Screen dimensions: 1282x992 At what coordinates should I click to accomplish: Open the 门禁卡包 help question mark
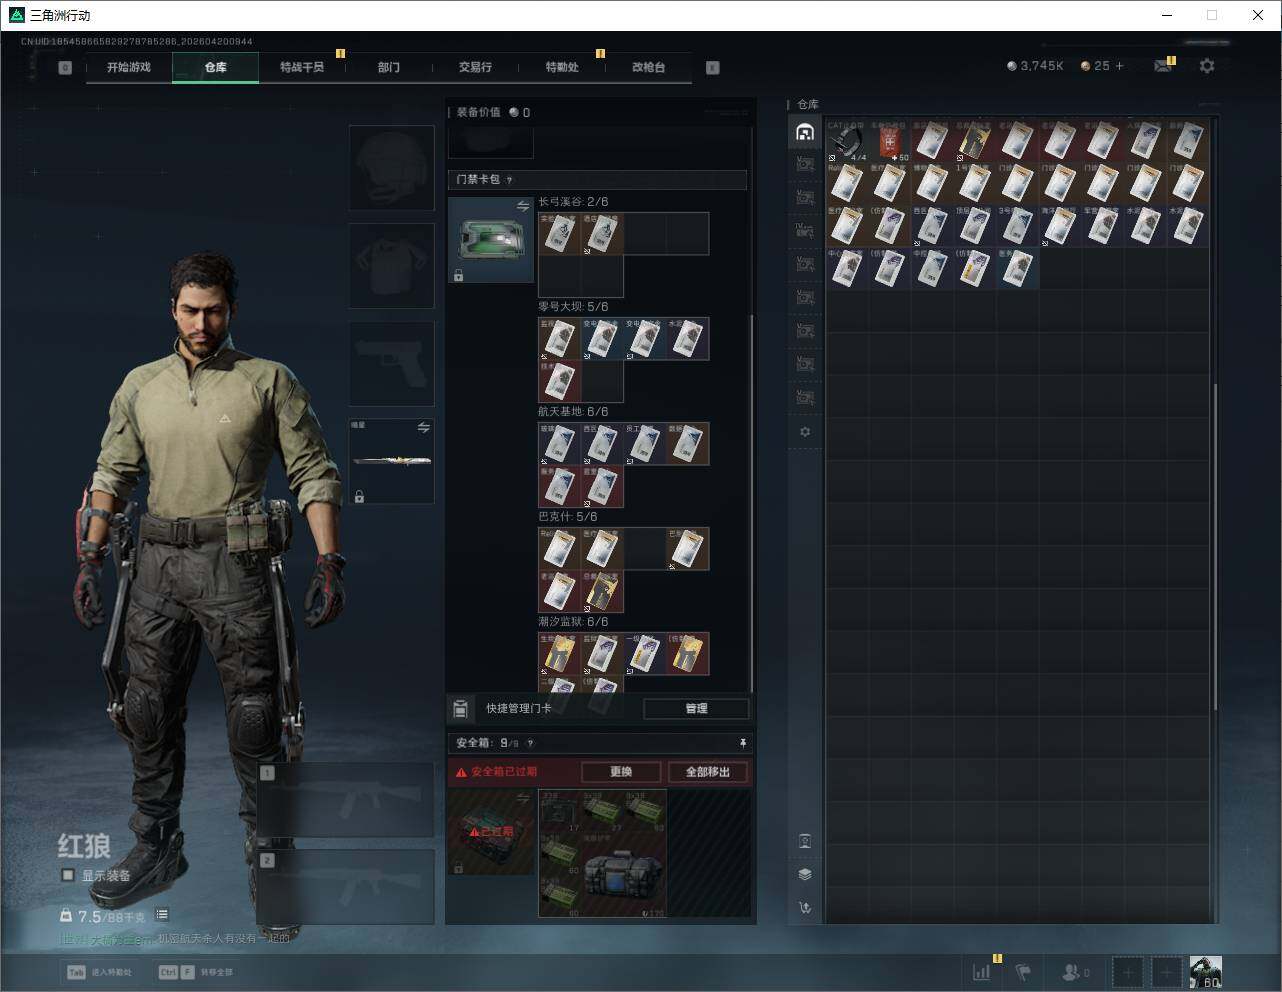point(509,180)
